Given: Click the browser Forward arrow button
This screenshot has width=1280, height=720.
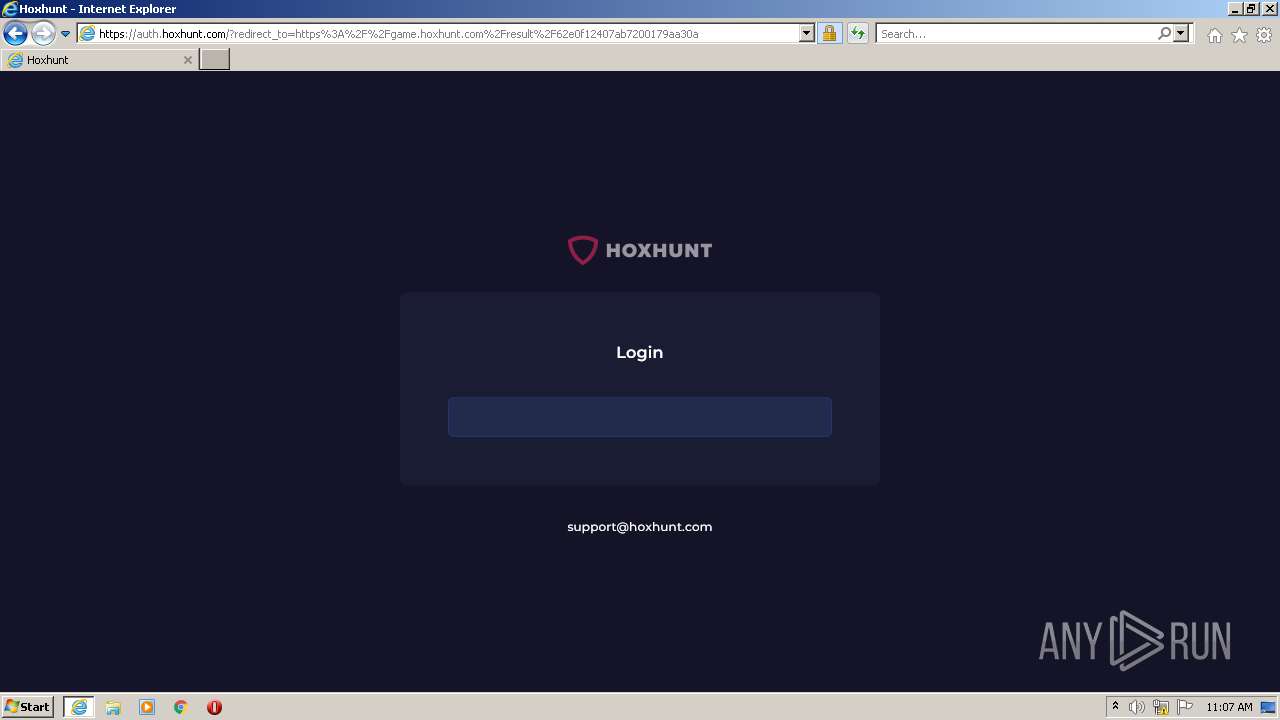Looking at the screenshot, I should coord(43,34).
